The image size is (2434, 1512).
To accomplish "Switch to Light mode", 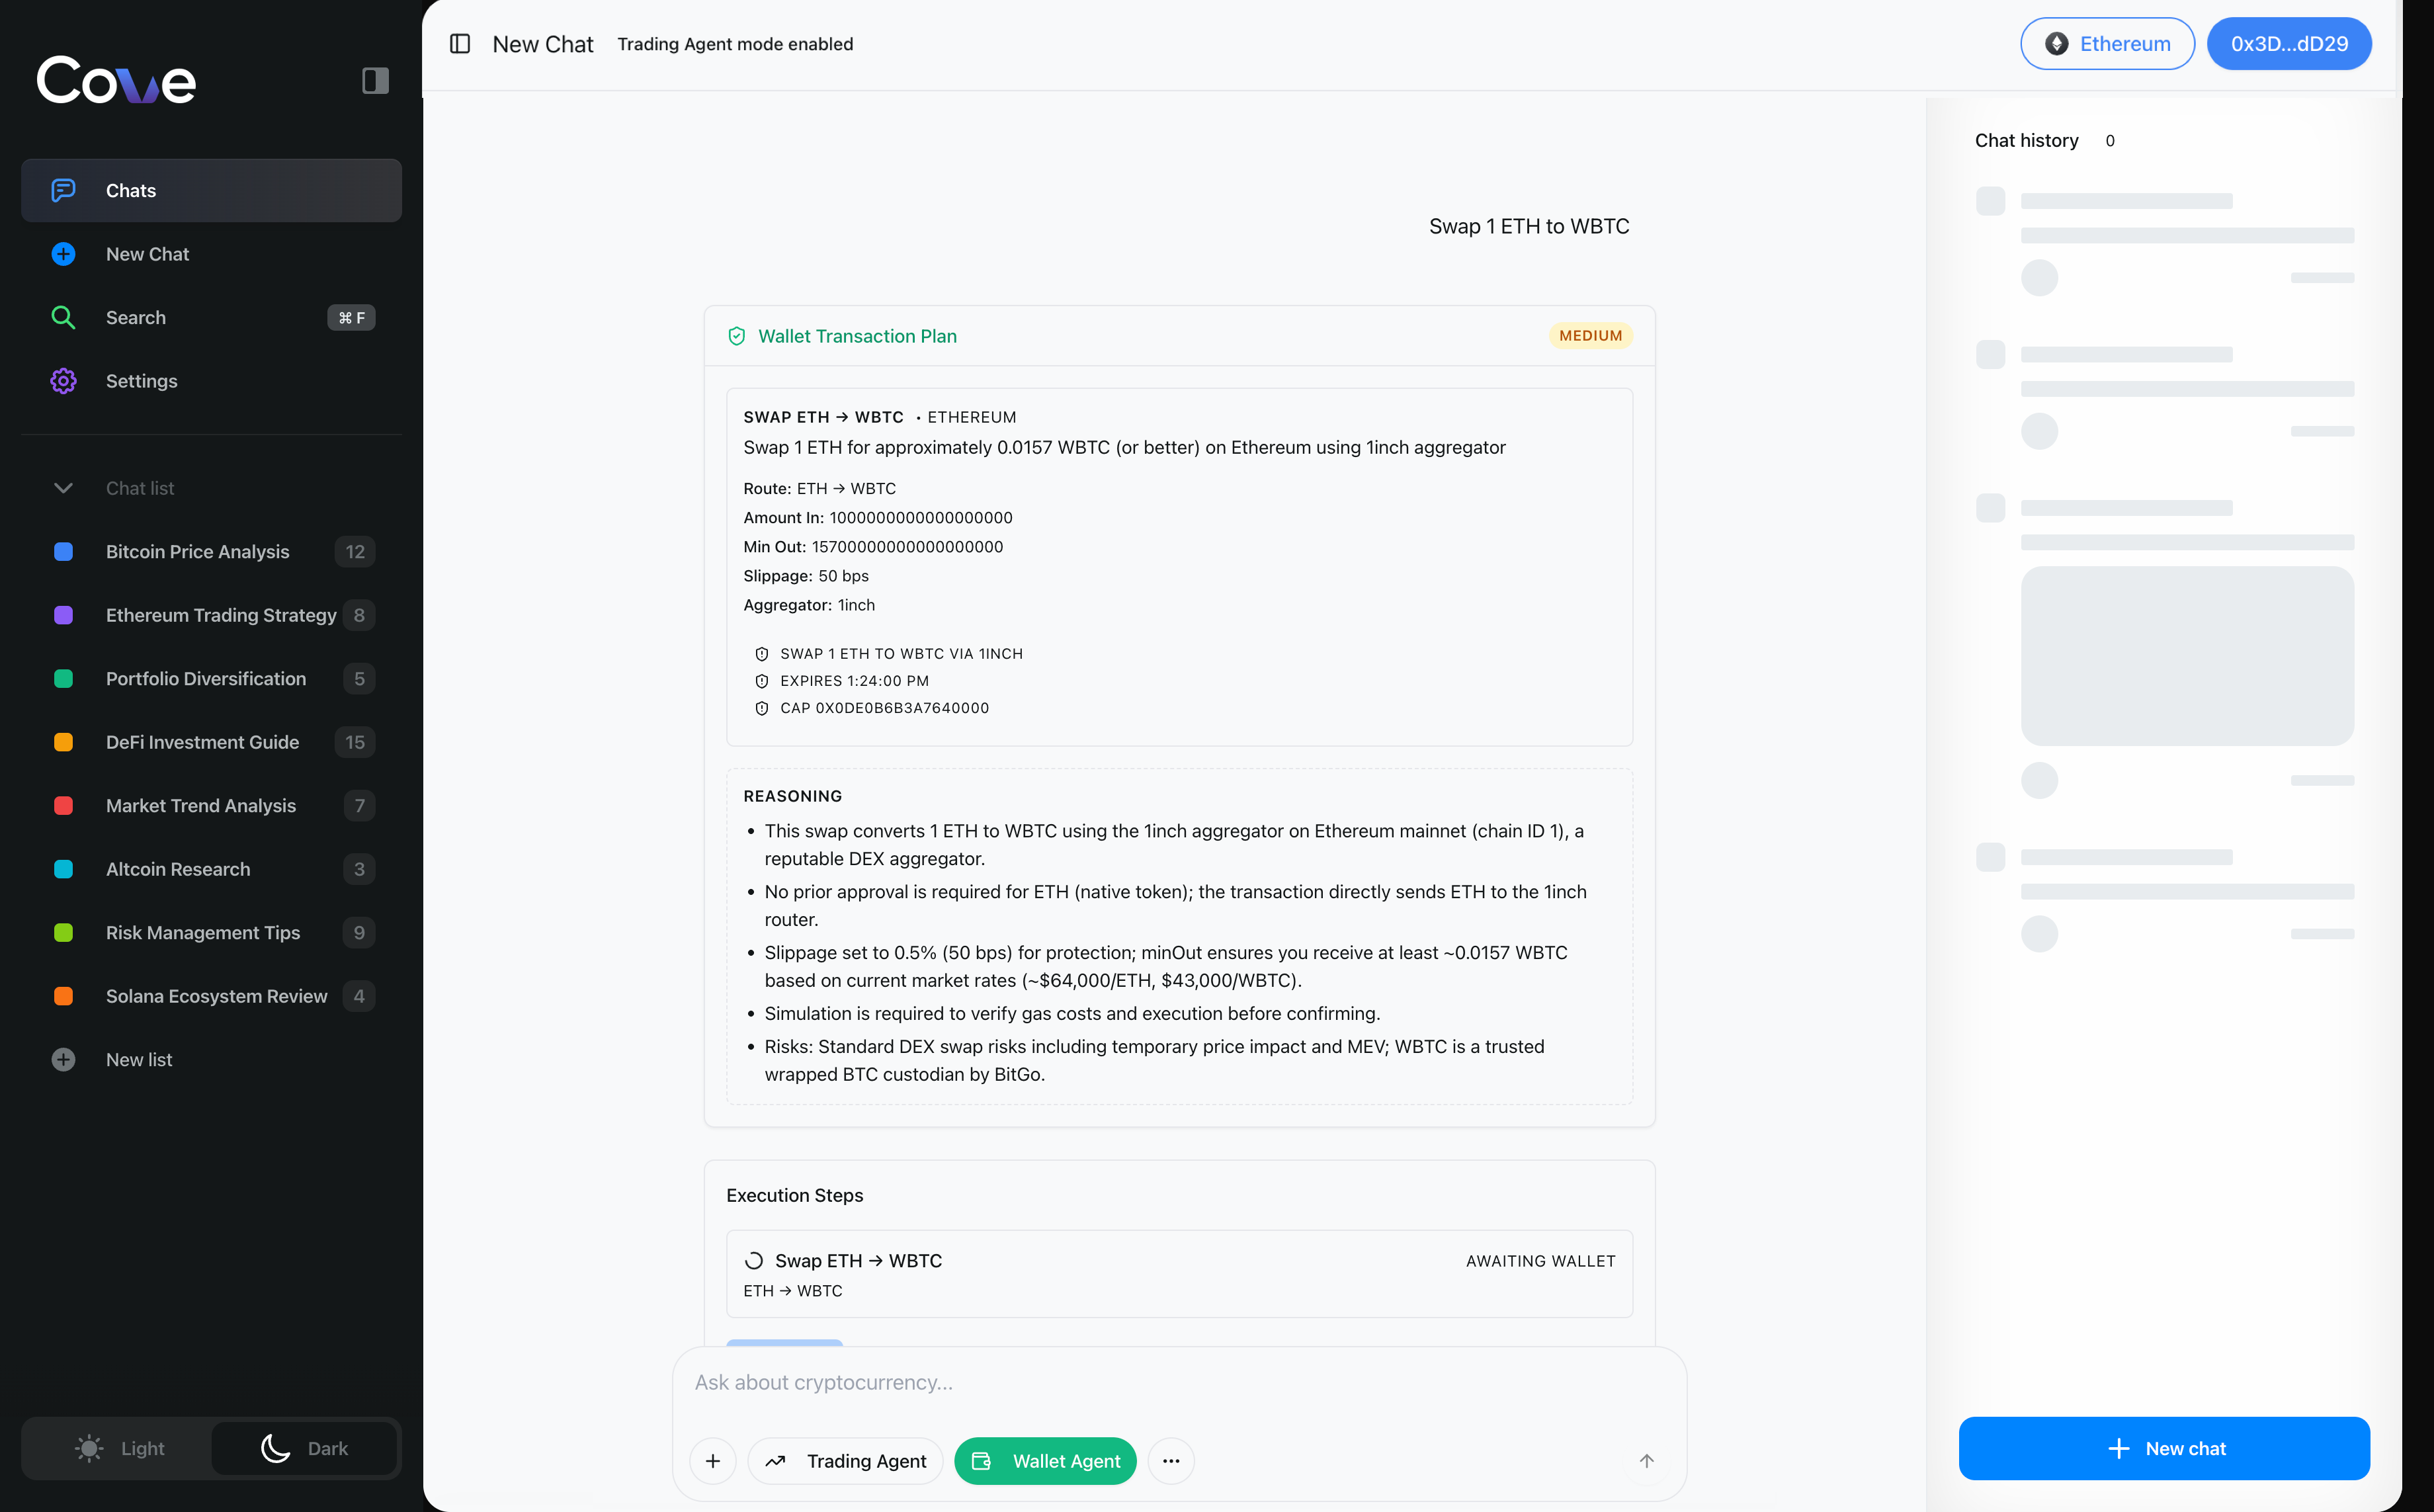I will [x=120, y=1448].
